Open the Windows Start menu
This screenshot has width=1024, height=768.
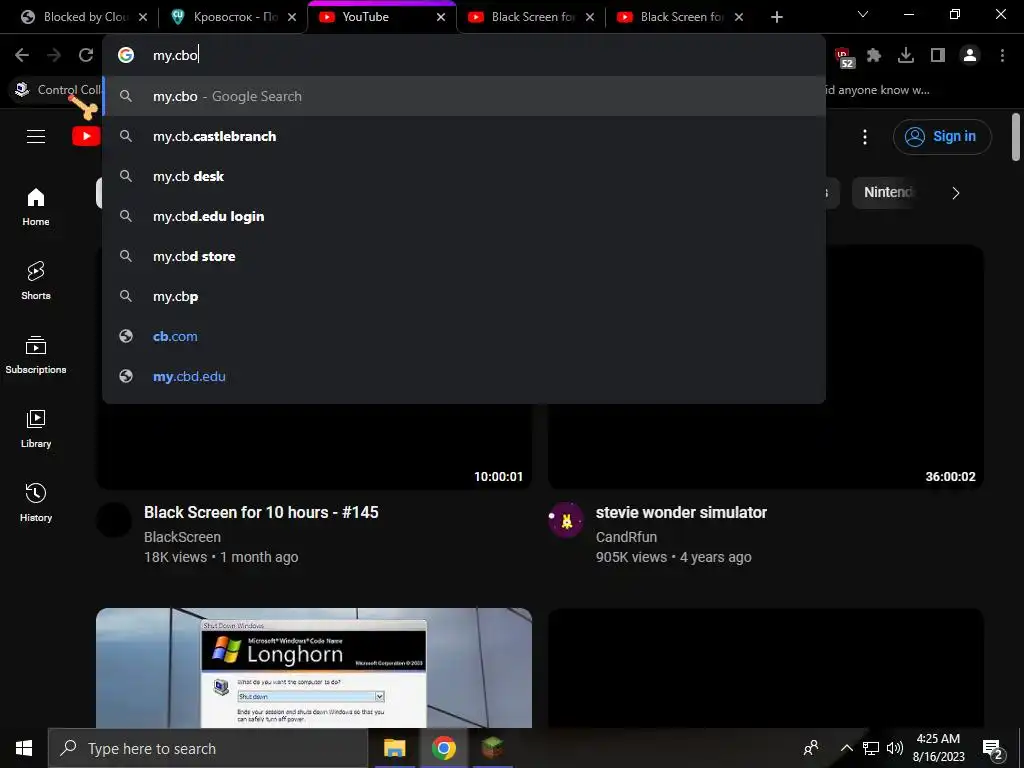(24, 748)
